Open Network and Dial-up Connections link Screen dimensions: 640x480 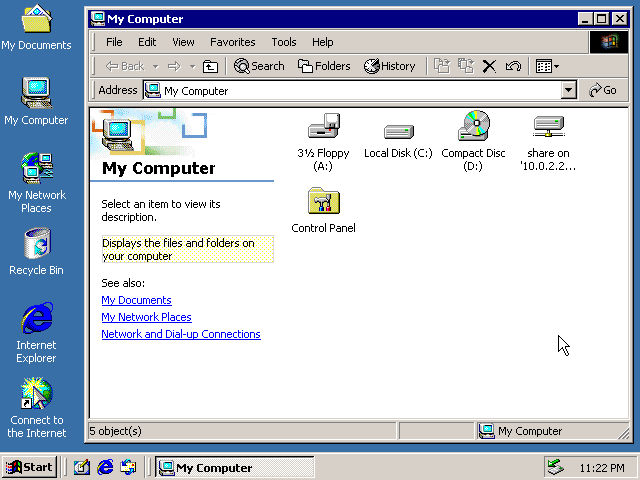(181, 334)
